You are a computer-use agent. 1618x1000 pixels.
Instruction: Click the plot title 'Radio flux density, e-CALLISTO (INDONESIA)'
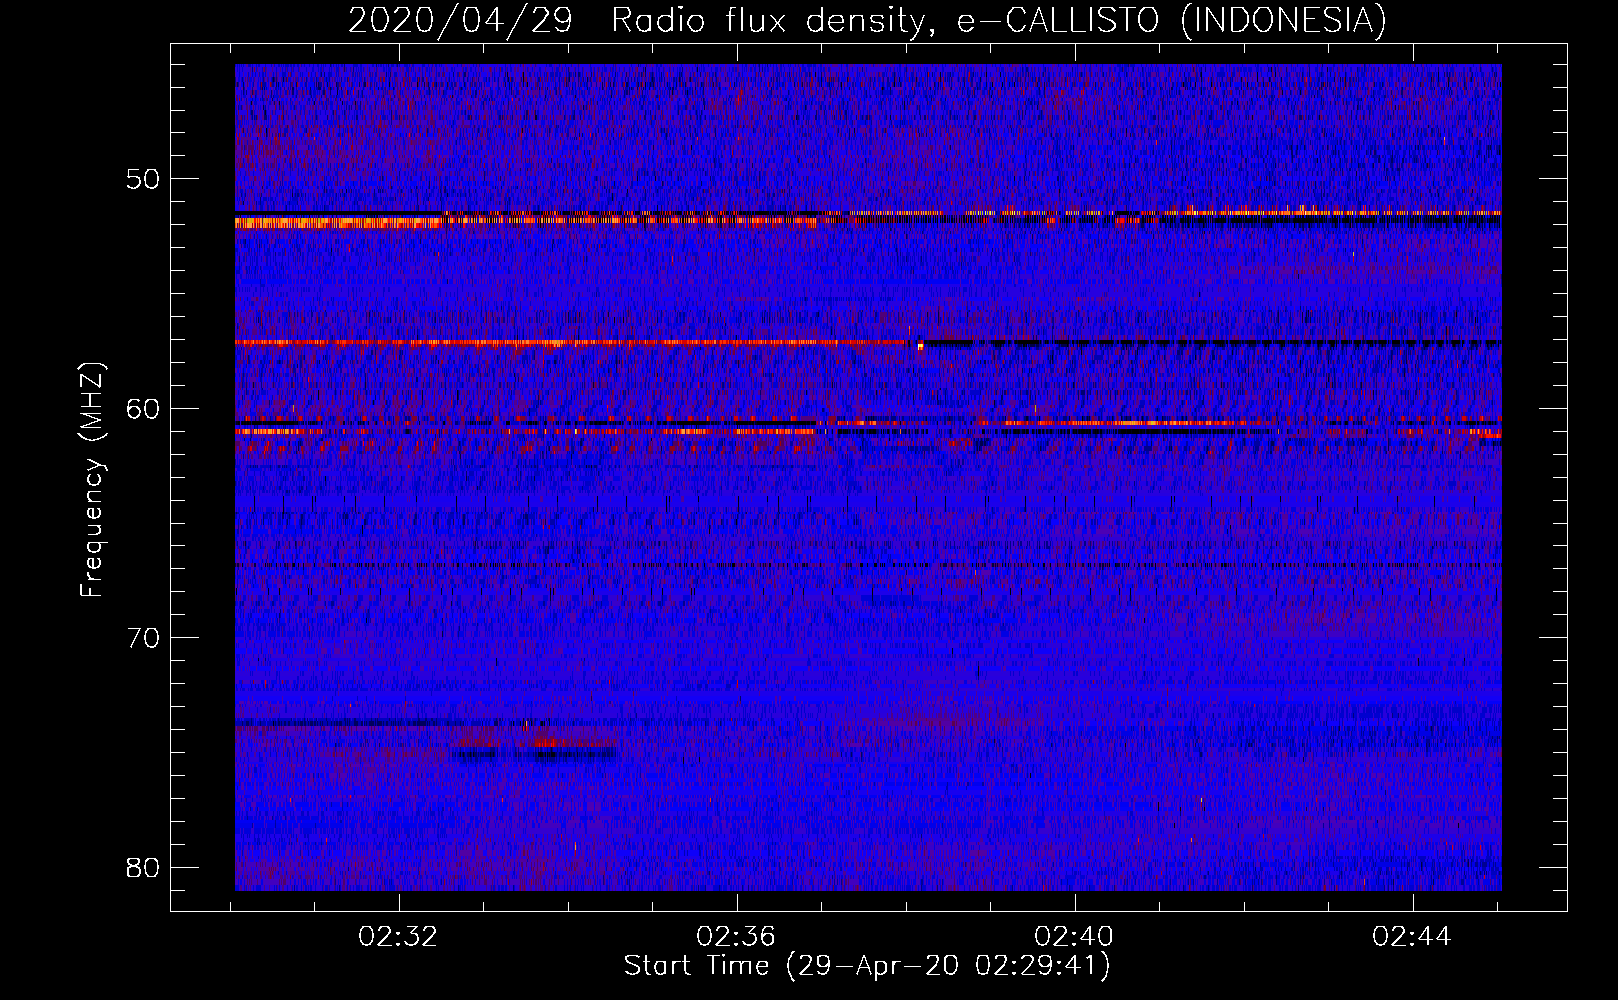pos(999,20)
